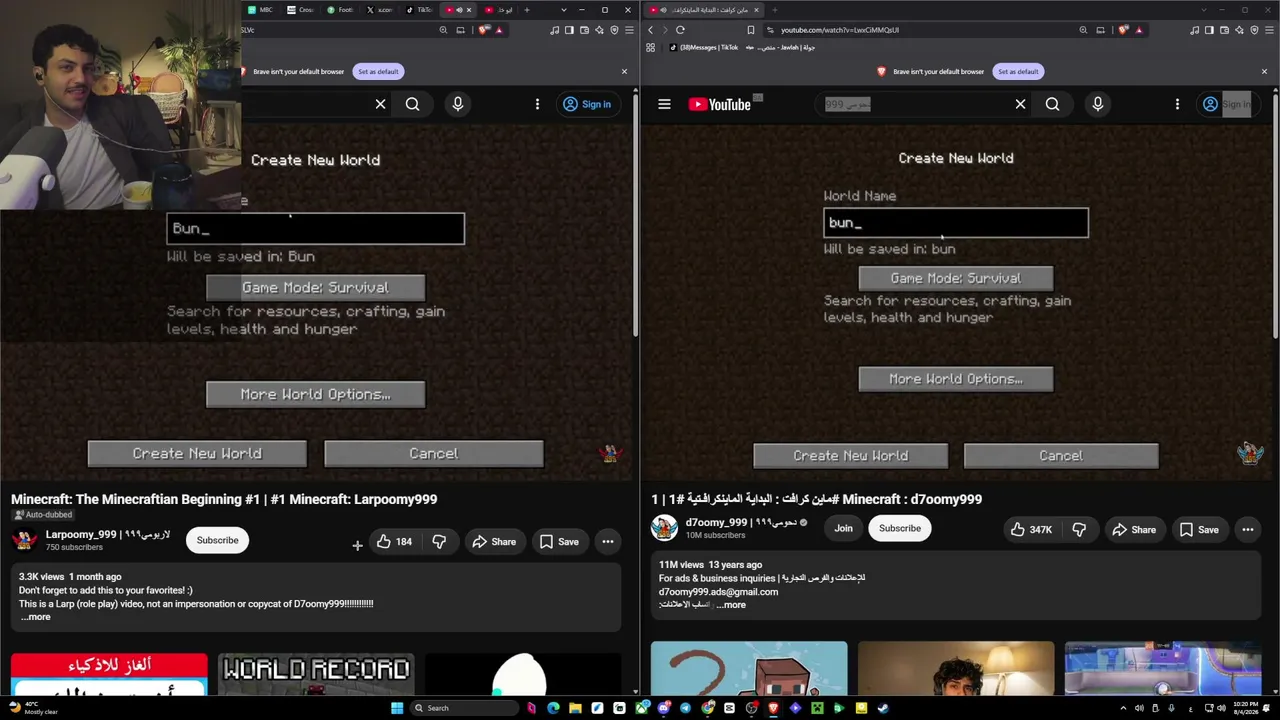The height and width of the screenshot is (720, 1280).
Task: Run search with magnifier in d7oomy999 window
Action: (x=1052, y=104)
